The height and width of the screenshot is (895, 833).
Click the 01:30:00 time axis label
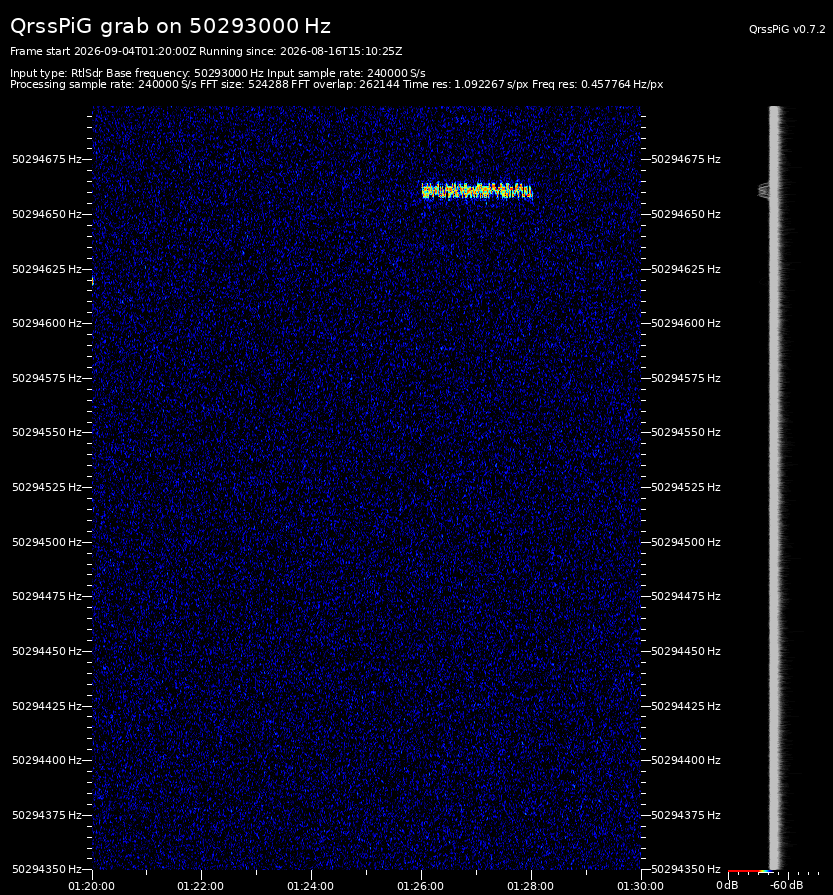pyautogui.click(x=640, y=886)
